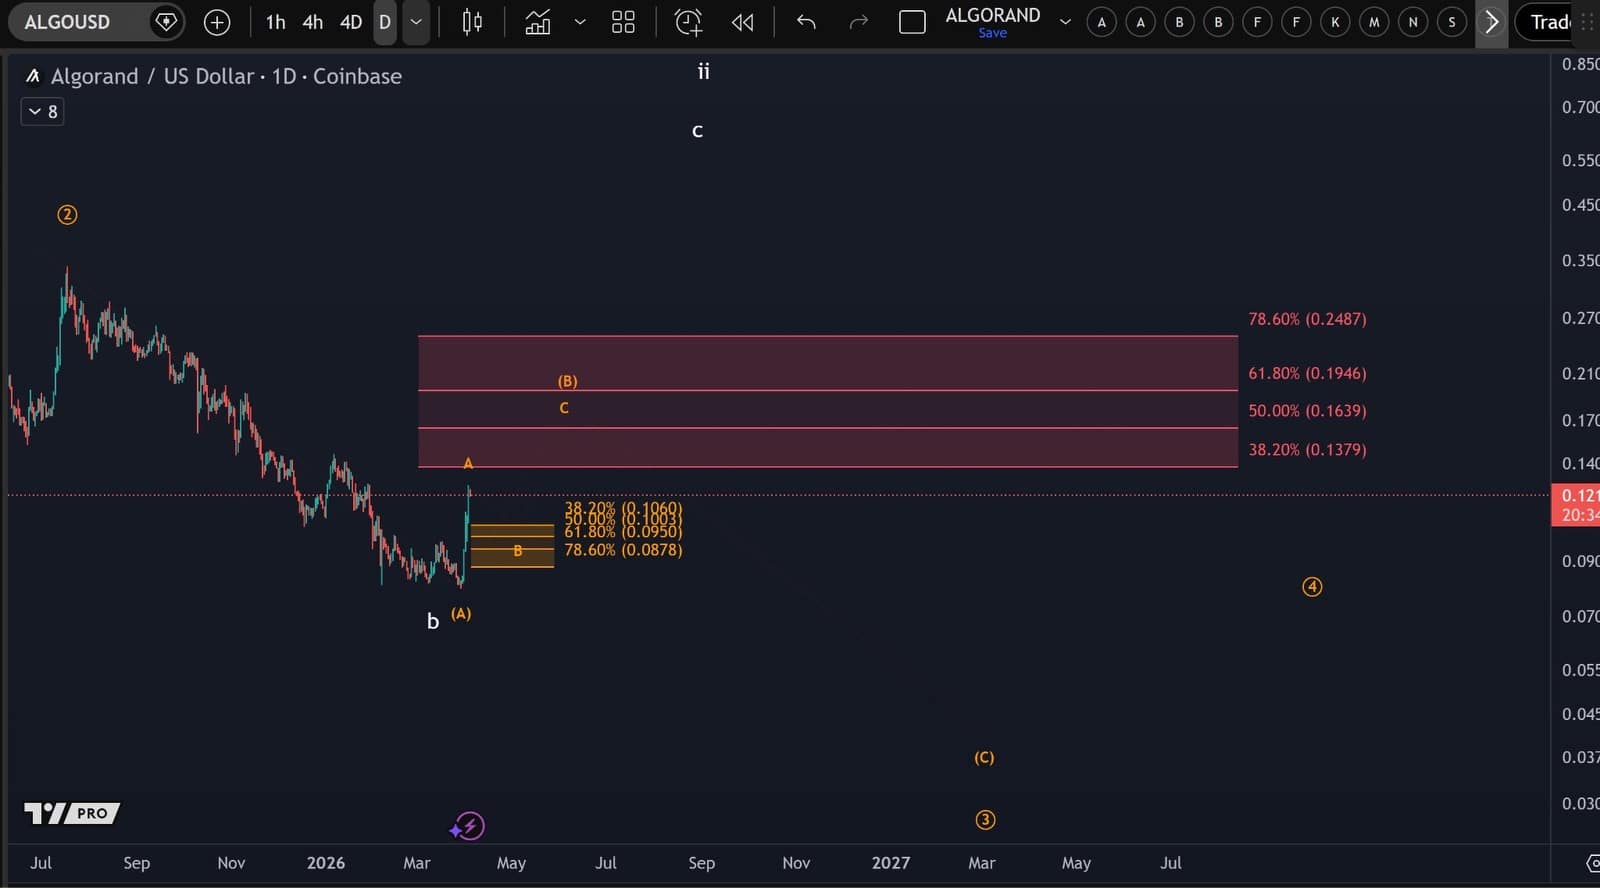The height and width of the screenshot is (888, 1600).
Task: Open the layout setup square icon
Action: click(912, 22)
